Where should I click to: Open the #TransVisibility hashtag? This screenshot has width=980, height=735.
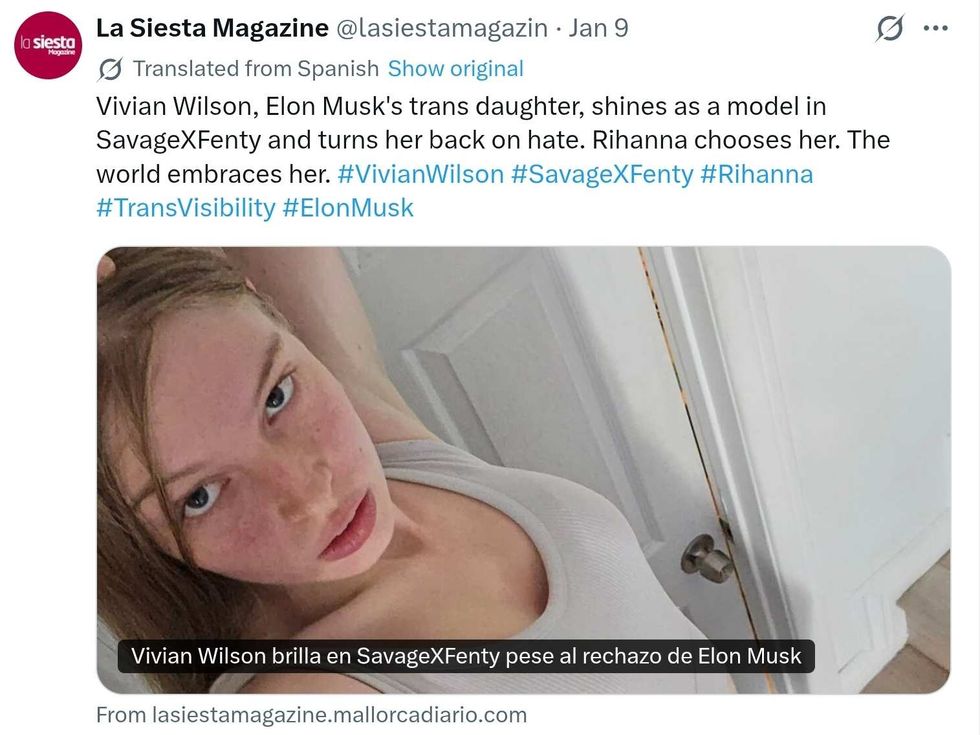(x=185, y=208)
